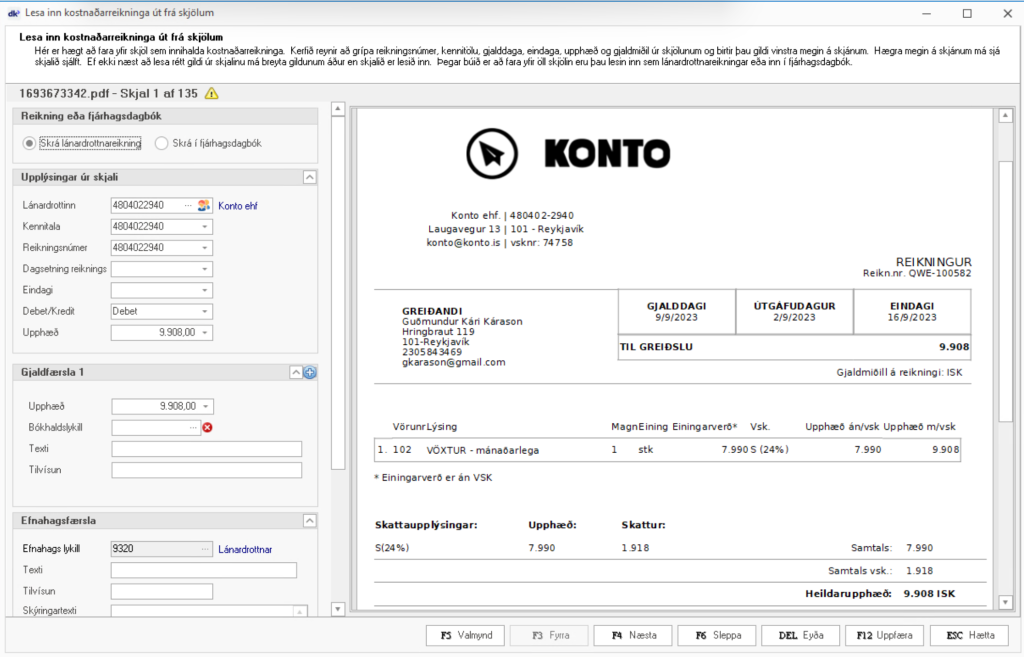Screen dimensions: 1024x657
Task: Click the DEL Eyða button
Action: pyautogui.click(x=800, y=635)
